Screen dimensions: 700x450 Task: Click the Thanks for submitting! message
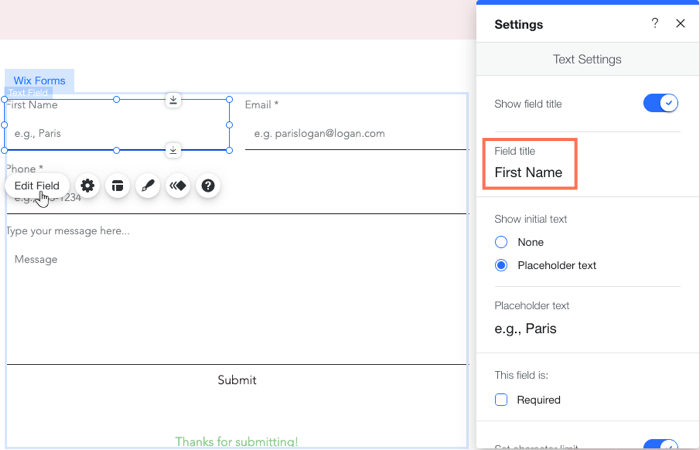237,442
